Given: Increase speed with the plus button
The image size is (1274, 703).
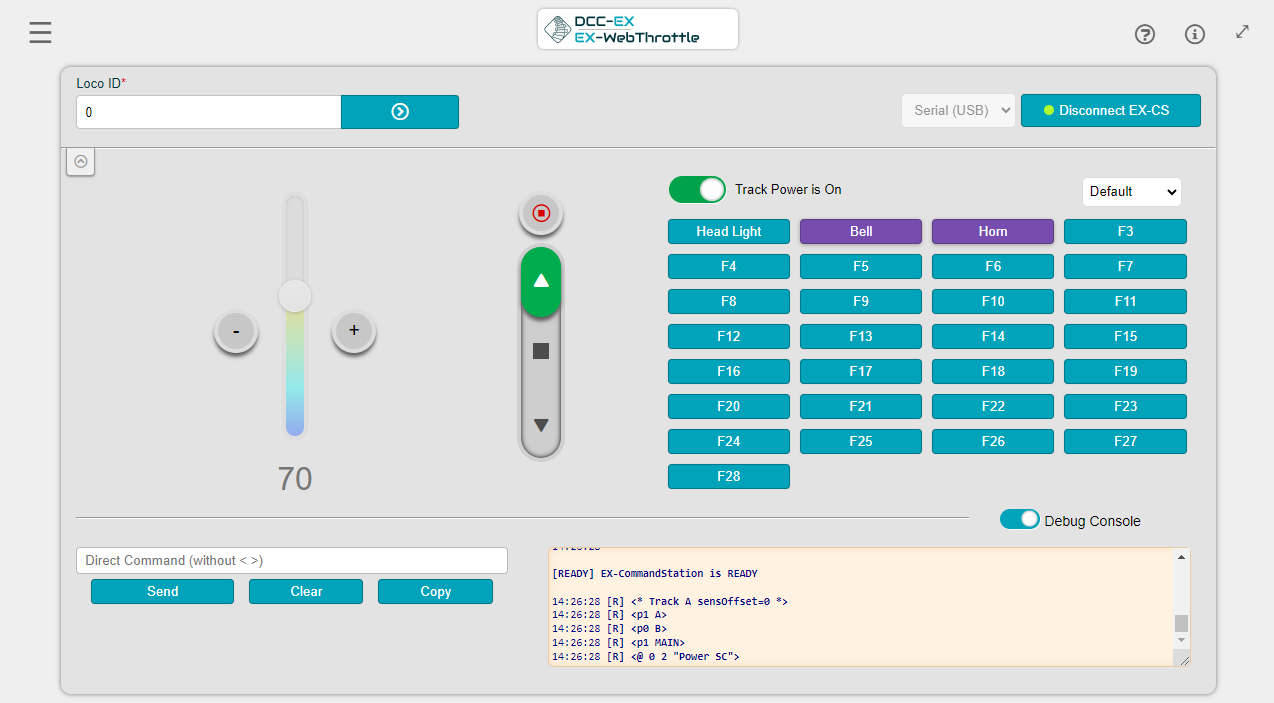Looking at the screenshot, I should point(354,330).
